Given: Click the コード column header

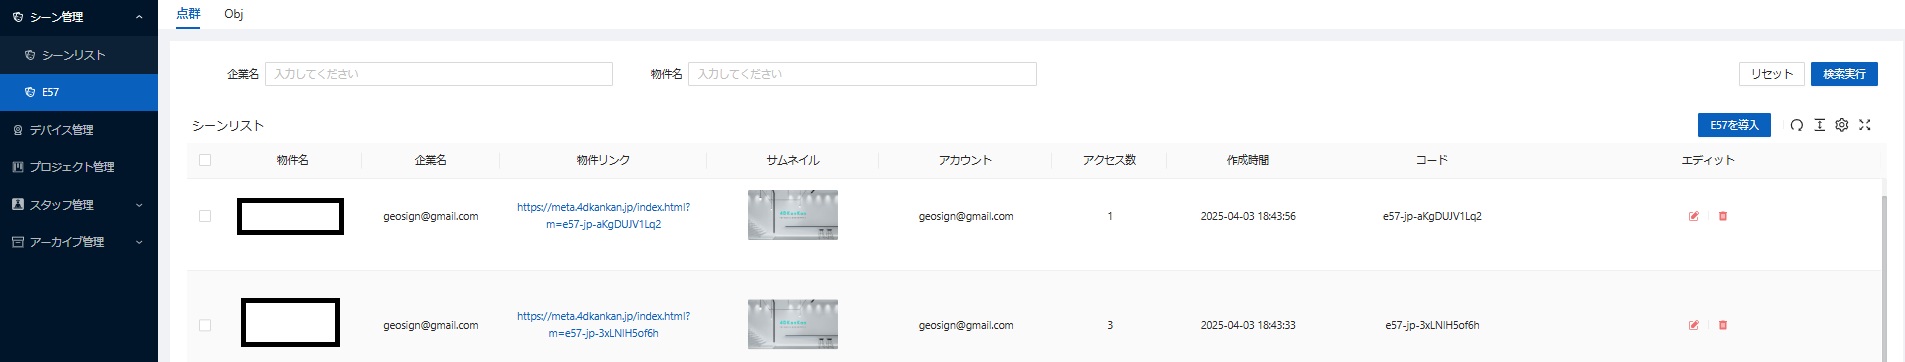Looking at the screenshot, I should (x=1432, y=160).
